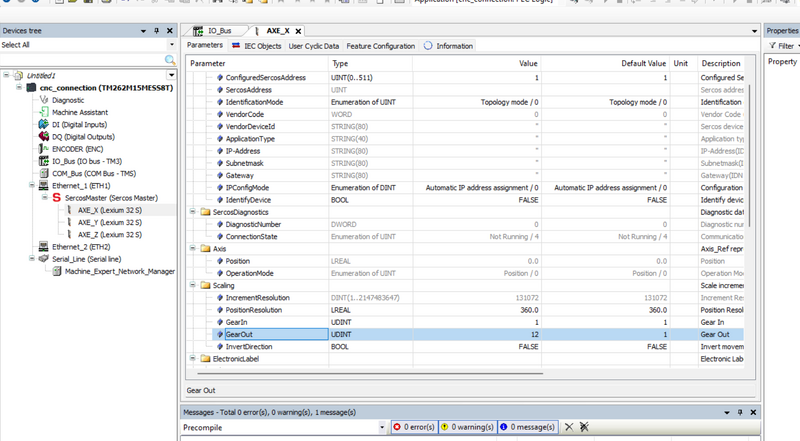The height and width of the screenshot is (441, 800).
Task: Clear messages with the X icon
Action: (568, 427)
